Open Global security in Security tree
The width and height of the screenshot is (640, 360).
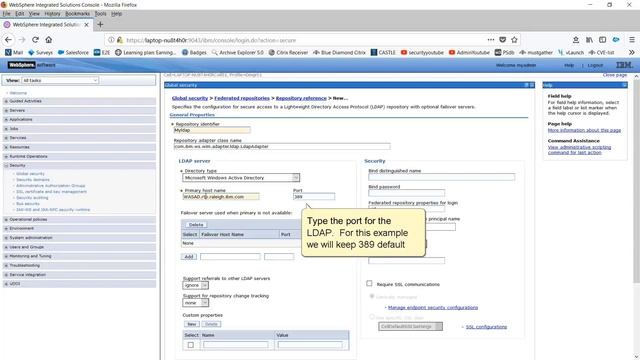pos(30,173)
